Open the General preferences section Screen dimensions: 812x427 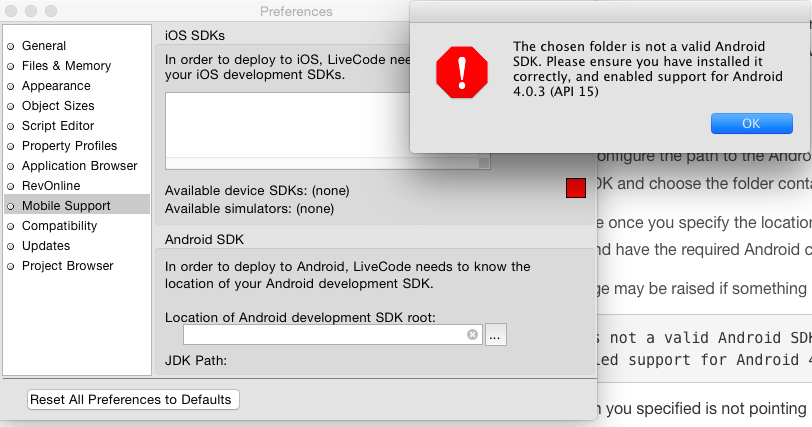pos(44,46)
